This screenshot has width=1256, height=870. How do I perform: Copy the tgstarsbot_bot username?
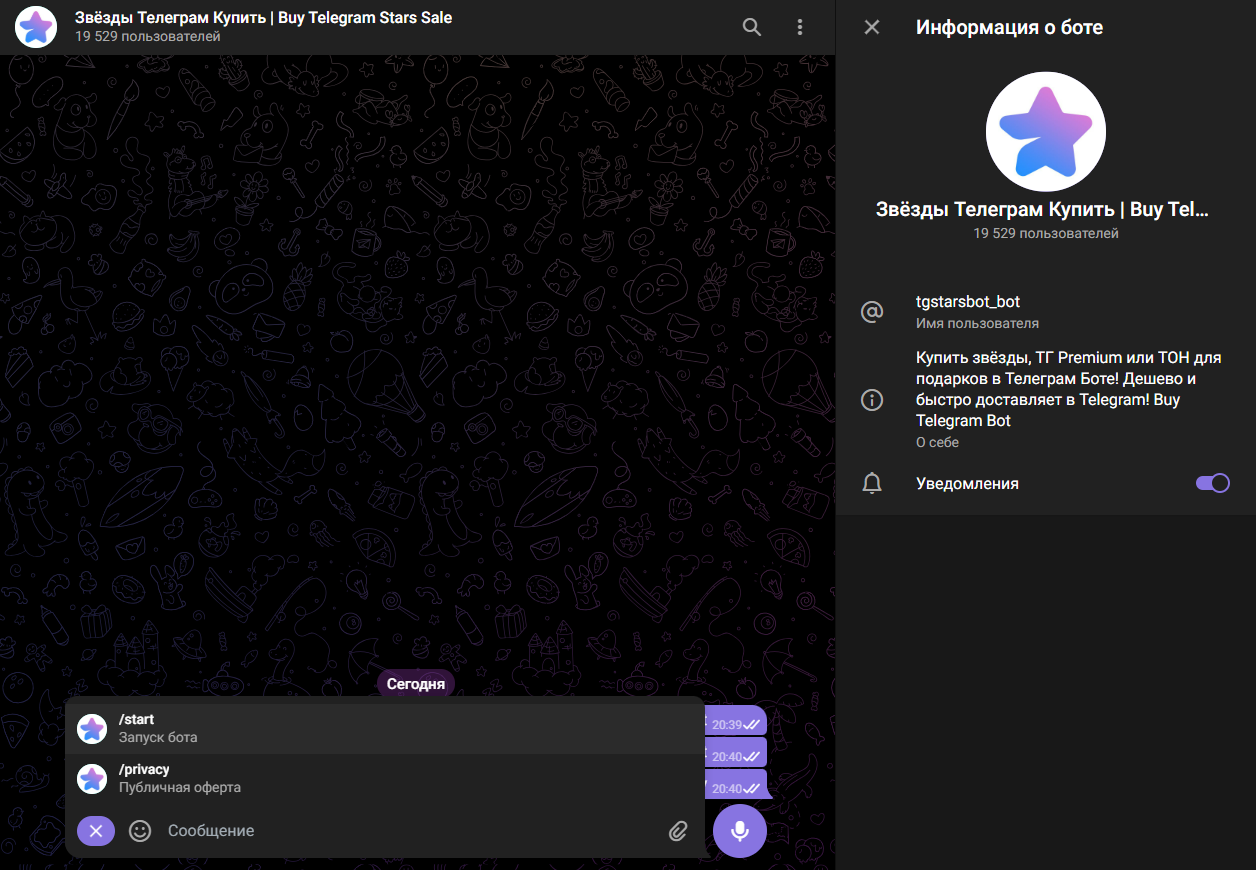(x=968, y=302)
